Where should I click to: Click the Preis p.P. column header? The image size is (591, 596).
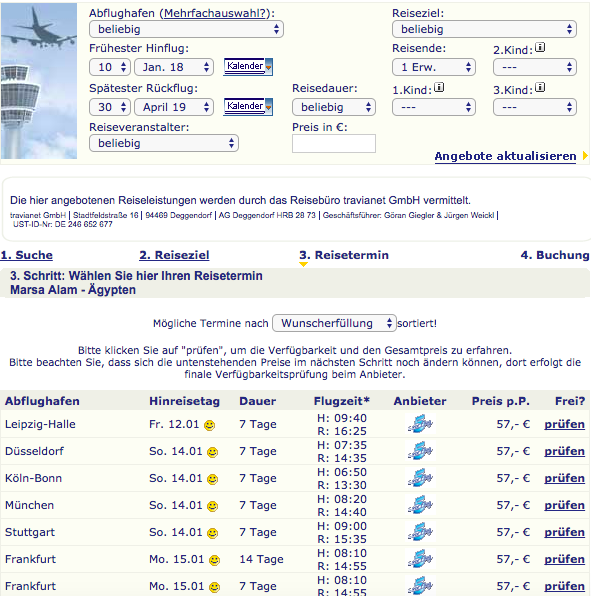[501, 401]
